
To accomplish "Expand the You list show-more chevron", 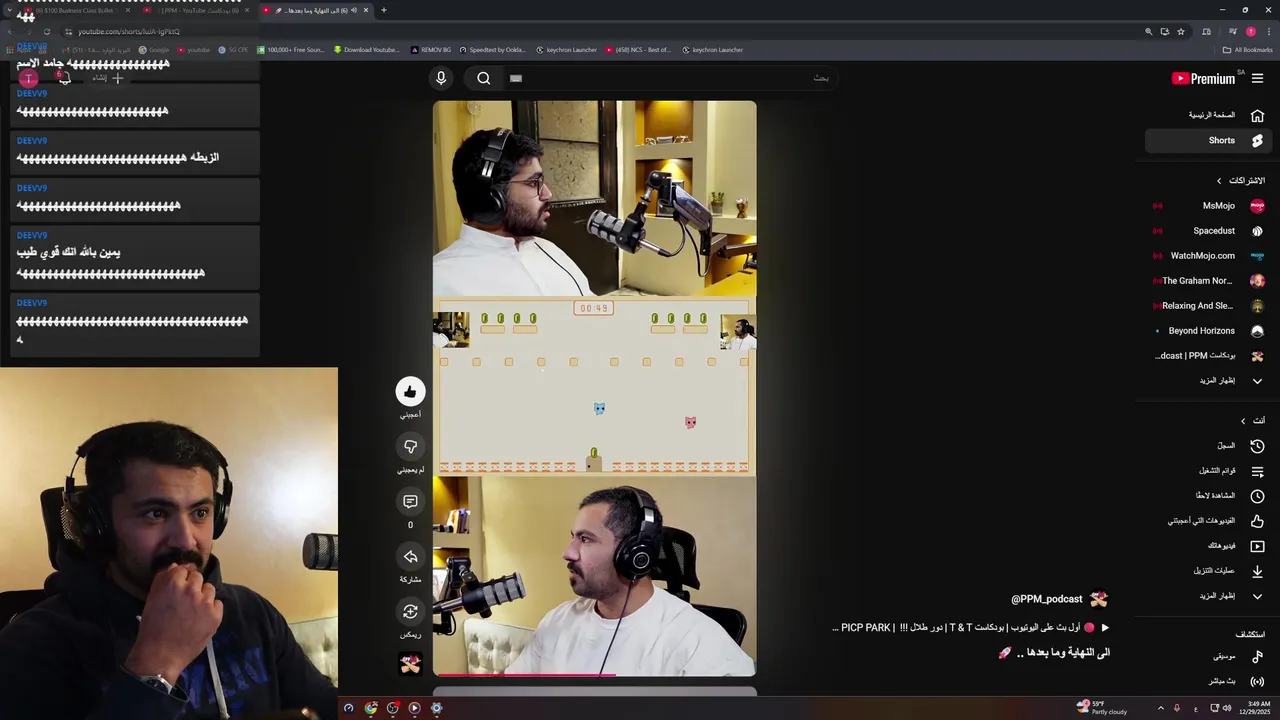I will (1257, 596).
